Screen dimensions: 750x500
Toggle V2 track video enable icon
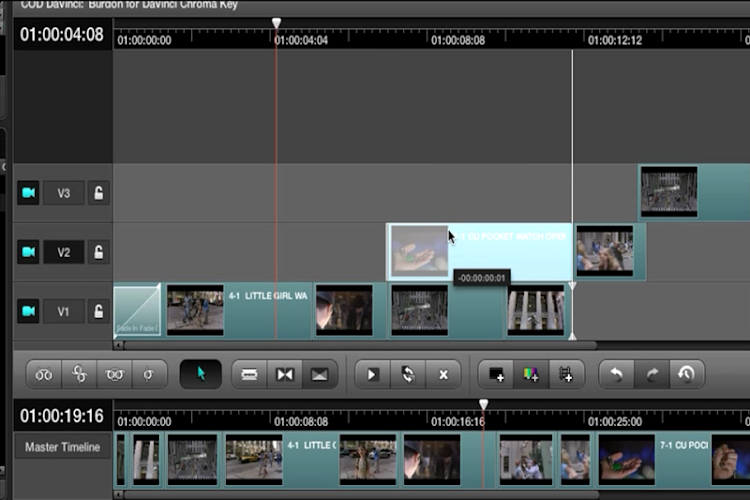click(x=28, y=252)
